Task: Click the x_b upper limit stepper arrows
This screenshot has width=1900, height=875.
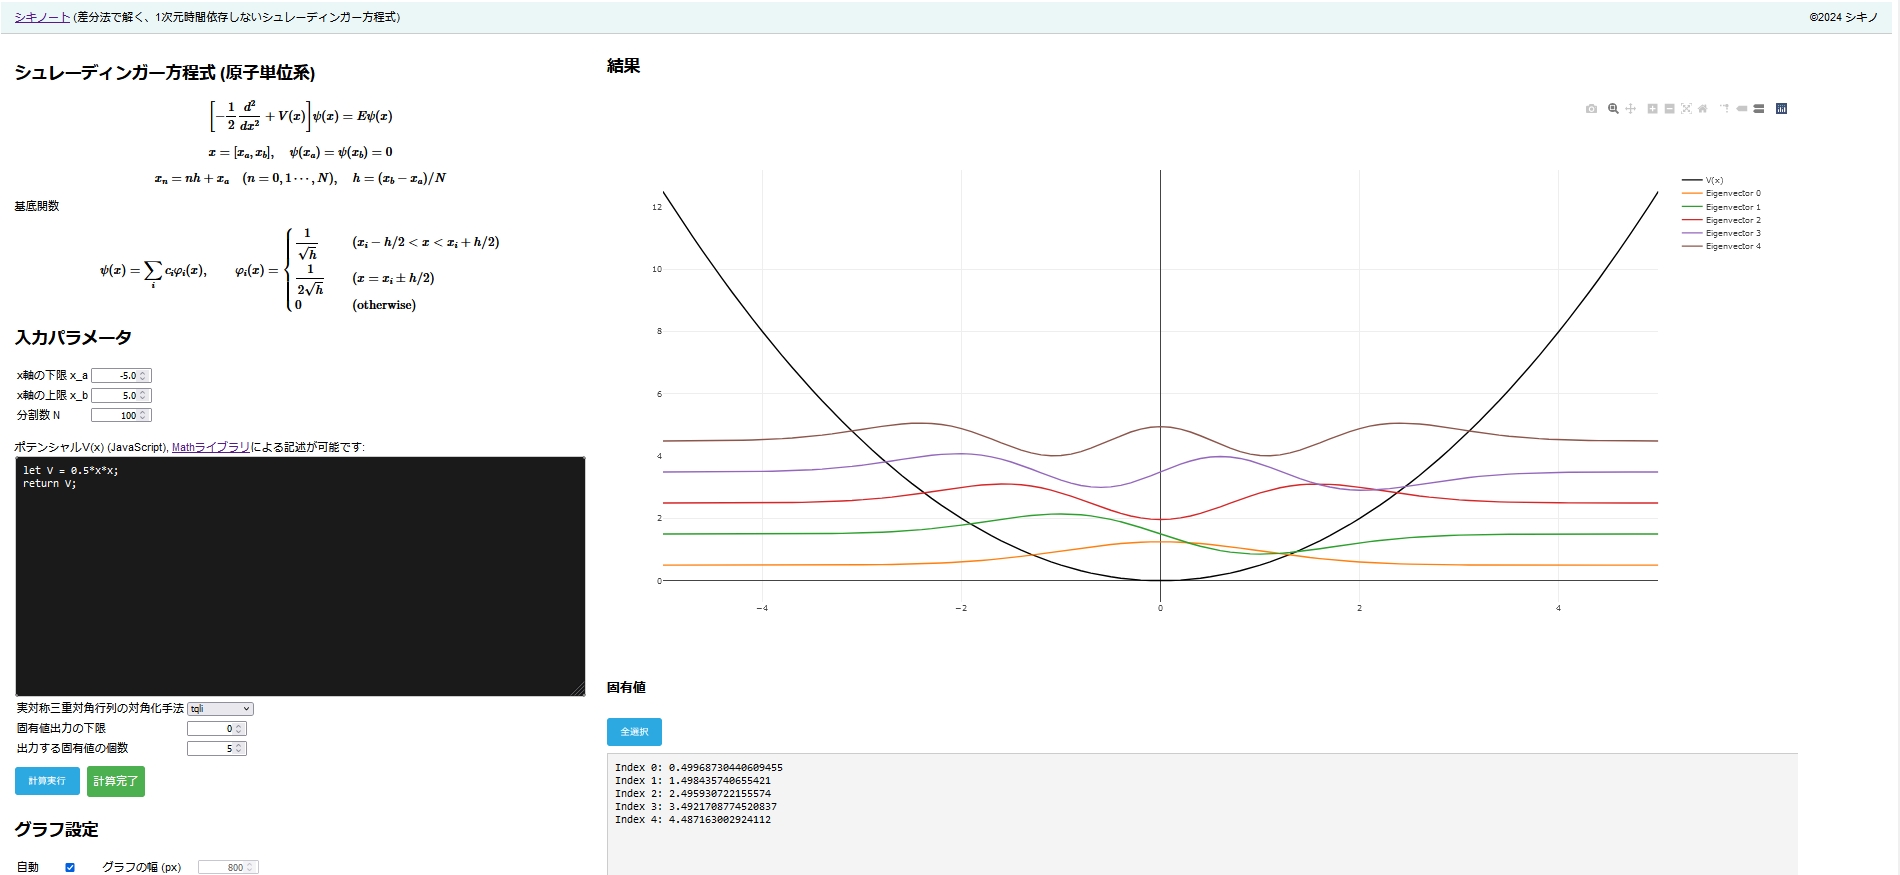Action: click(143, 396)
